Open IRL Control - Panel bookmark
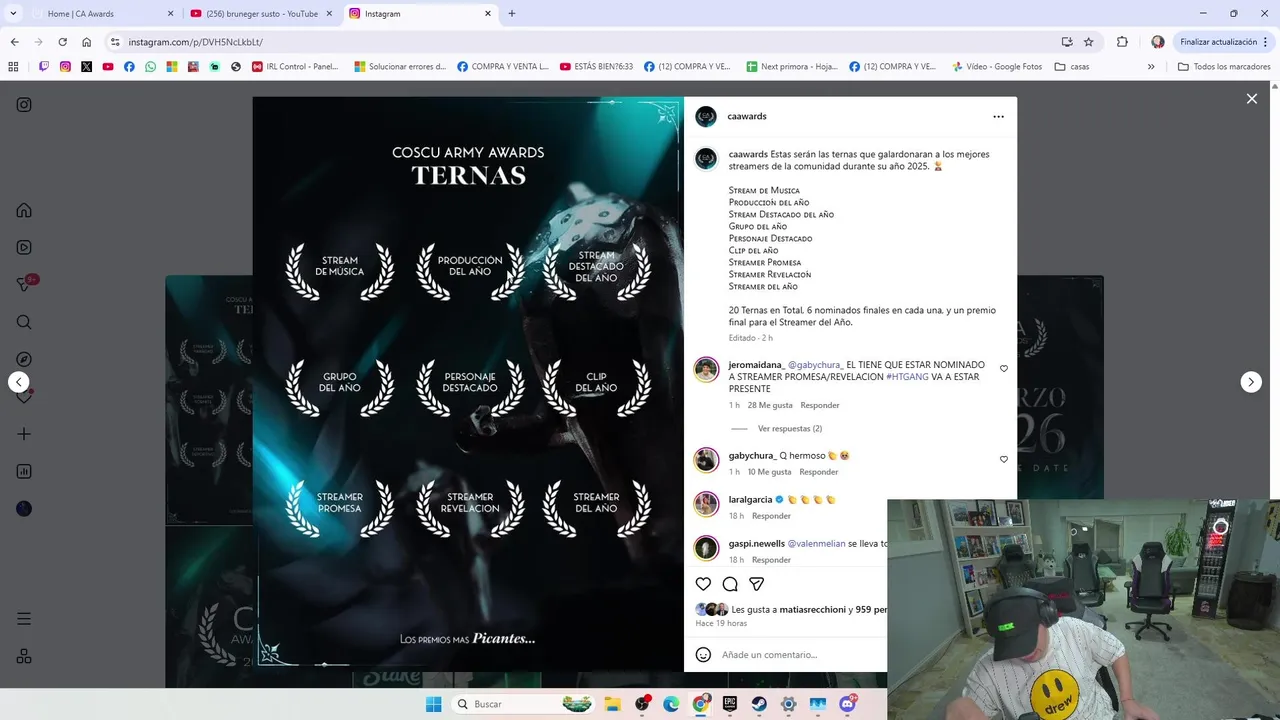The image size is (1280, 720). pyautogui.click(x=295, y=67)
